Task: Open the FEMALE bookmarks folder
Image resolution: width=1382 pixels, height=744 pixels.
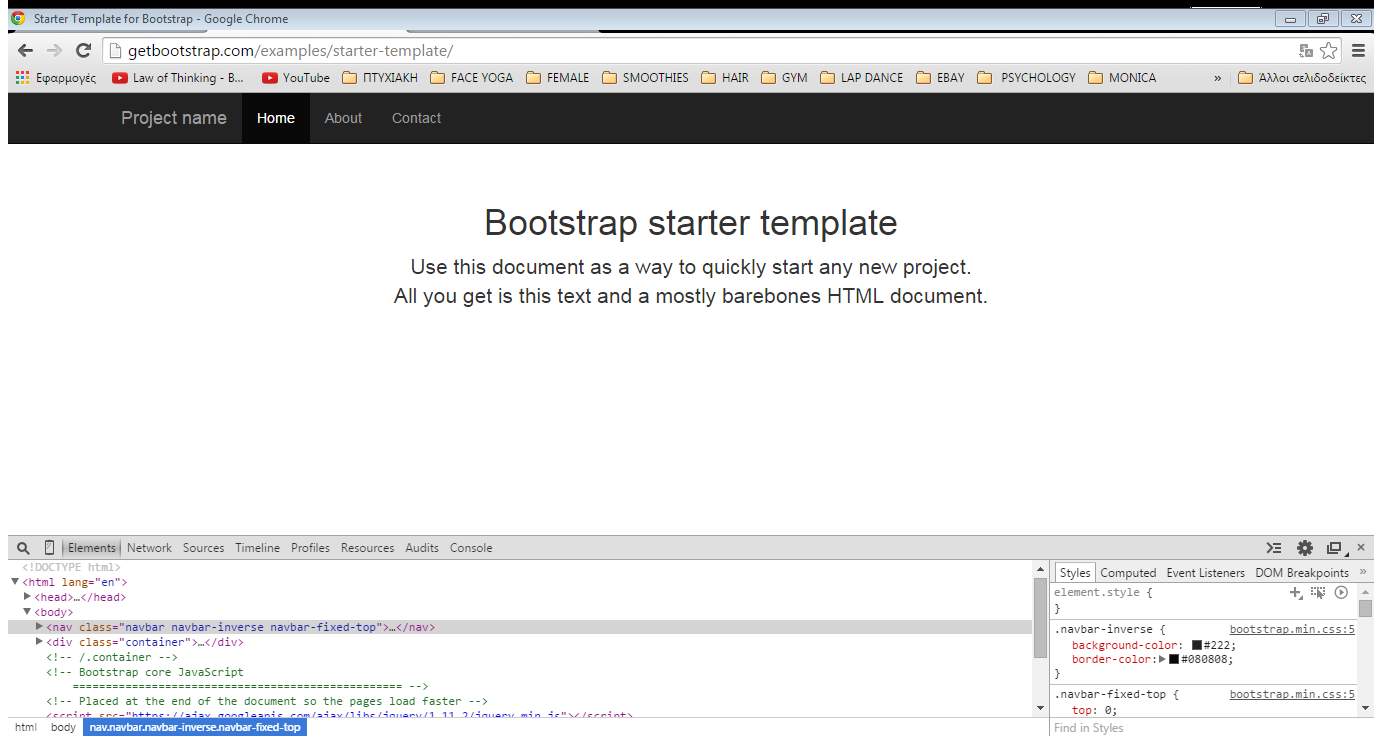Action: [558, 78]
